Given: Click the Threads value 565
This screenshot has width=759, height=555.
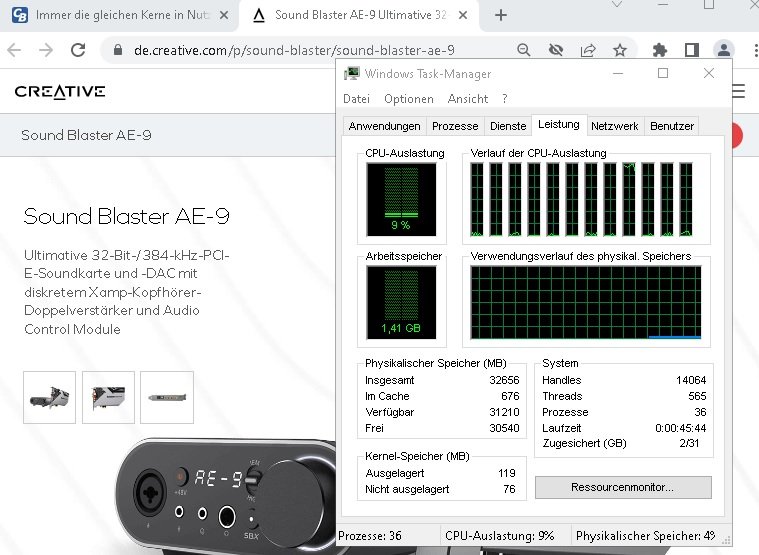Looking at the screenshot, I should coord(697,396).
